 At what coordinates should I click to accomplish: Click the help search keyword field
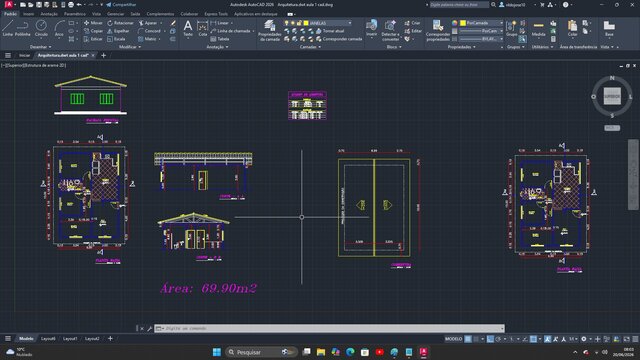[459, 4]
